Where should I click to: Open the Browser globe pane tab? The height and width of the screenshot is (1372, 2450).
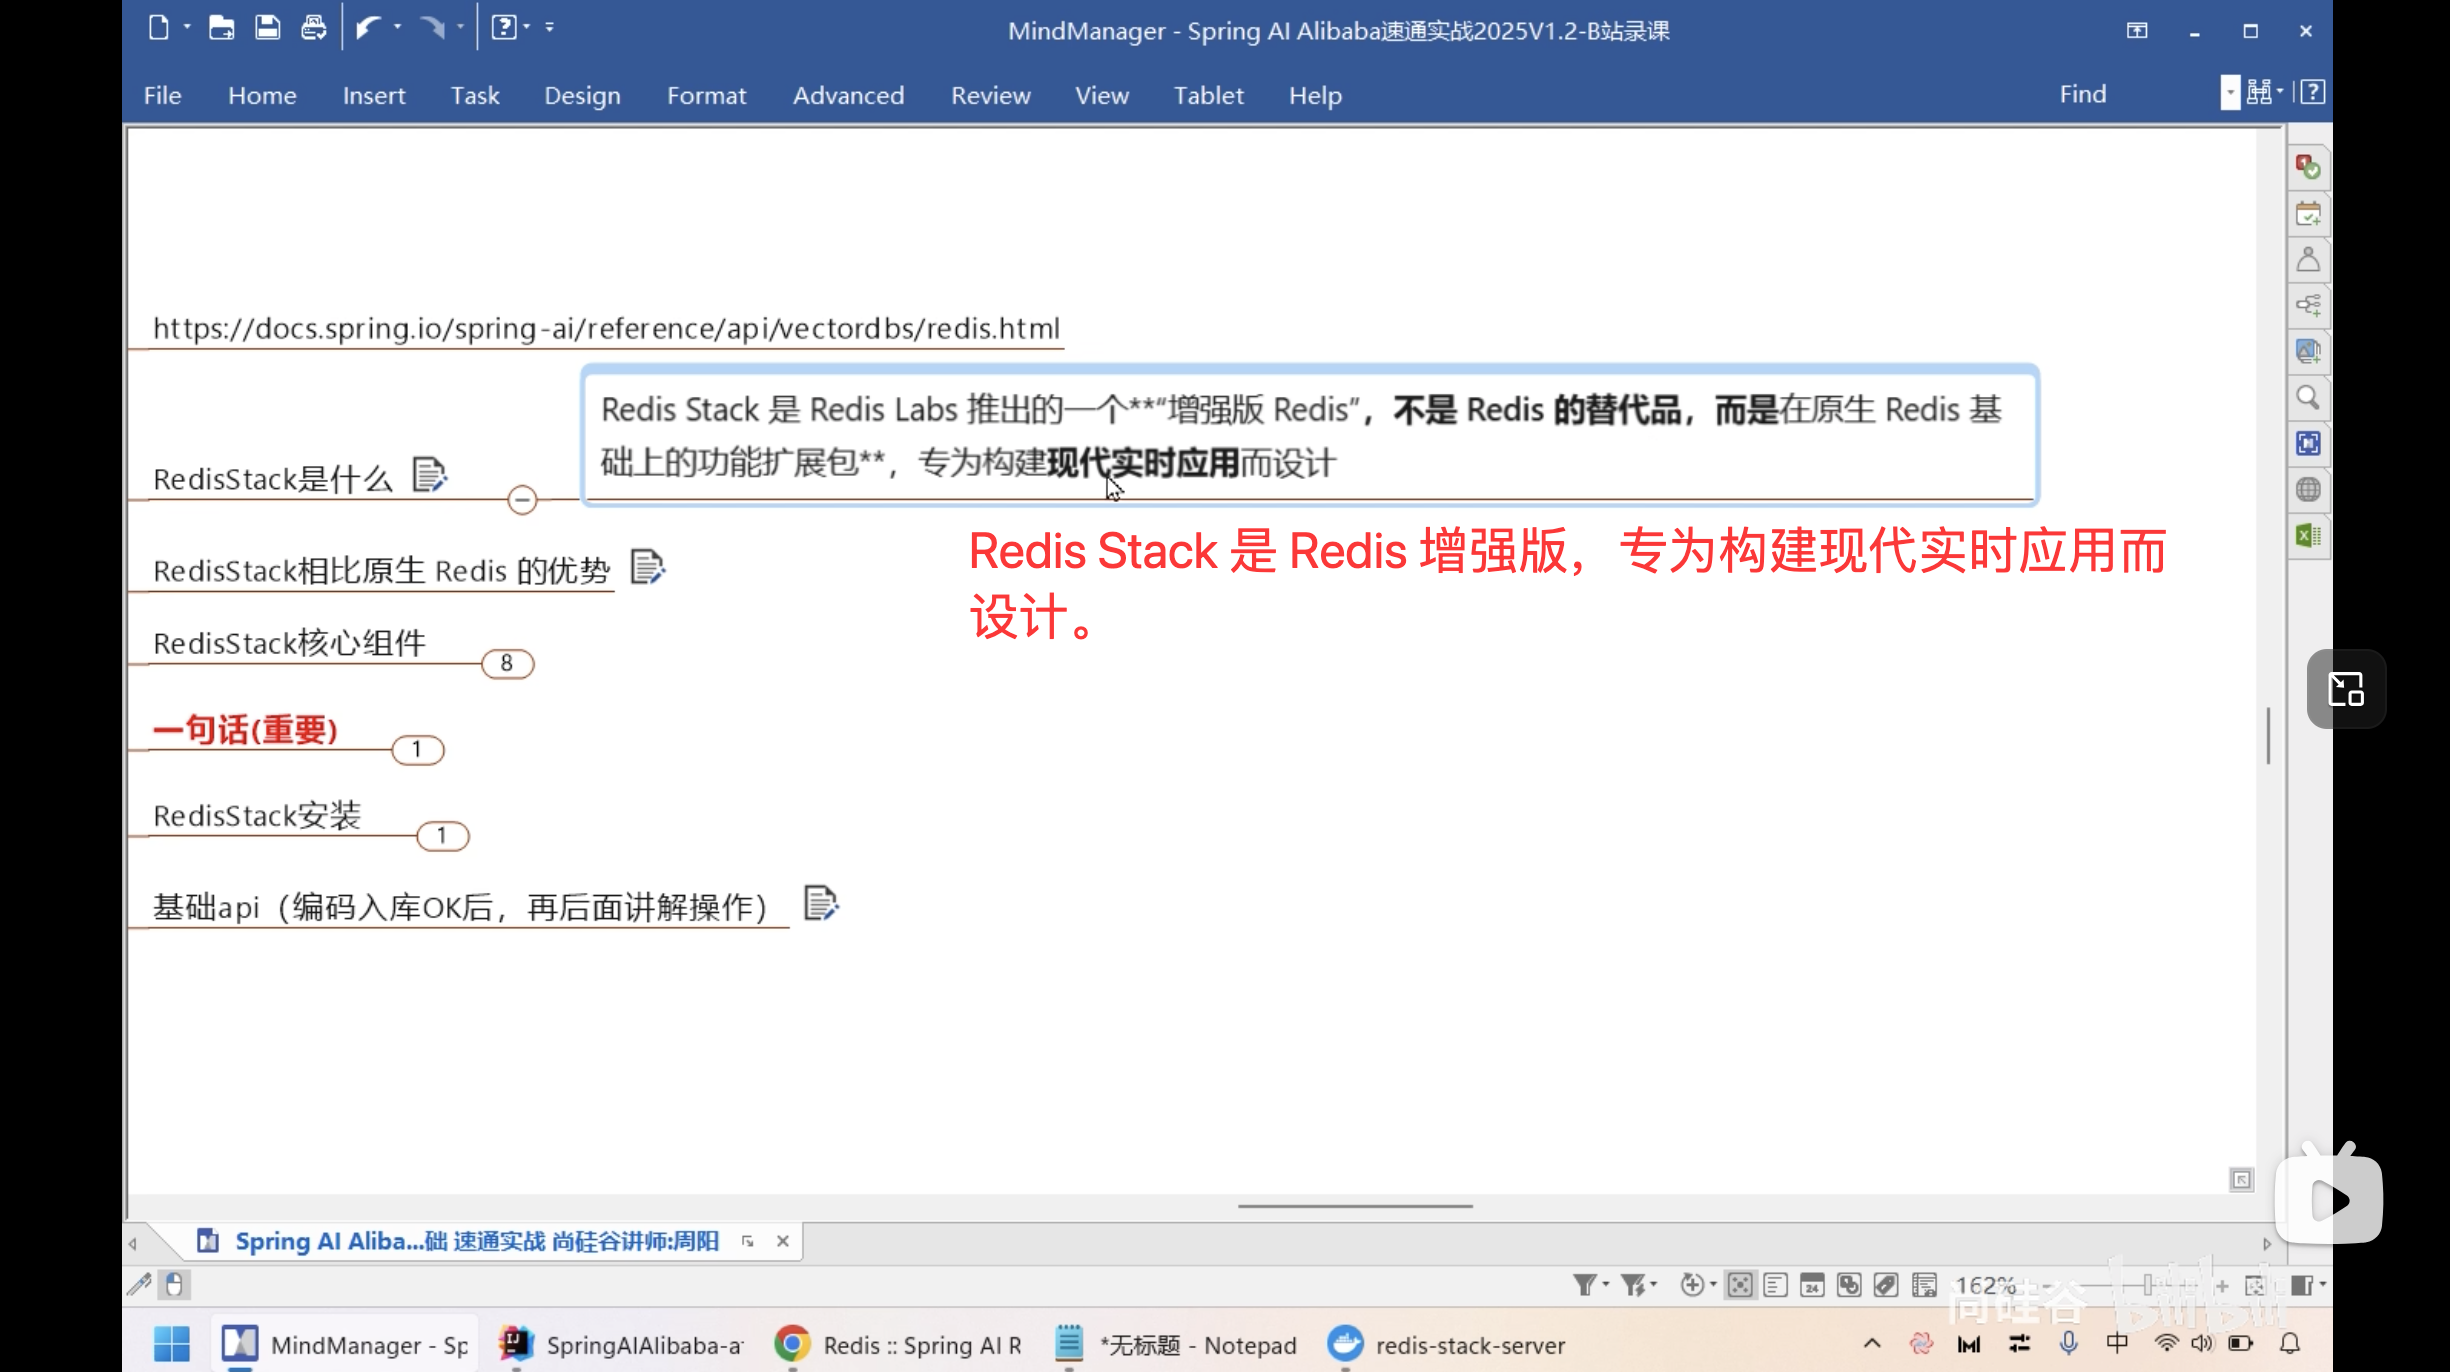[2308, 490]
